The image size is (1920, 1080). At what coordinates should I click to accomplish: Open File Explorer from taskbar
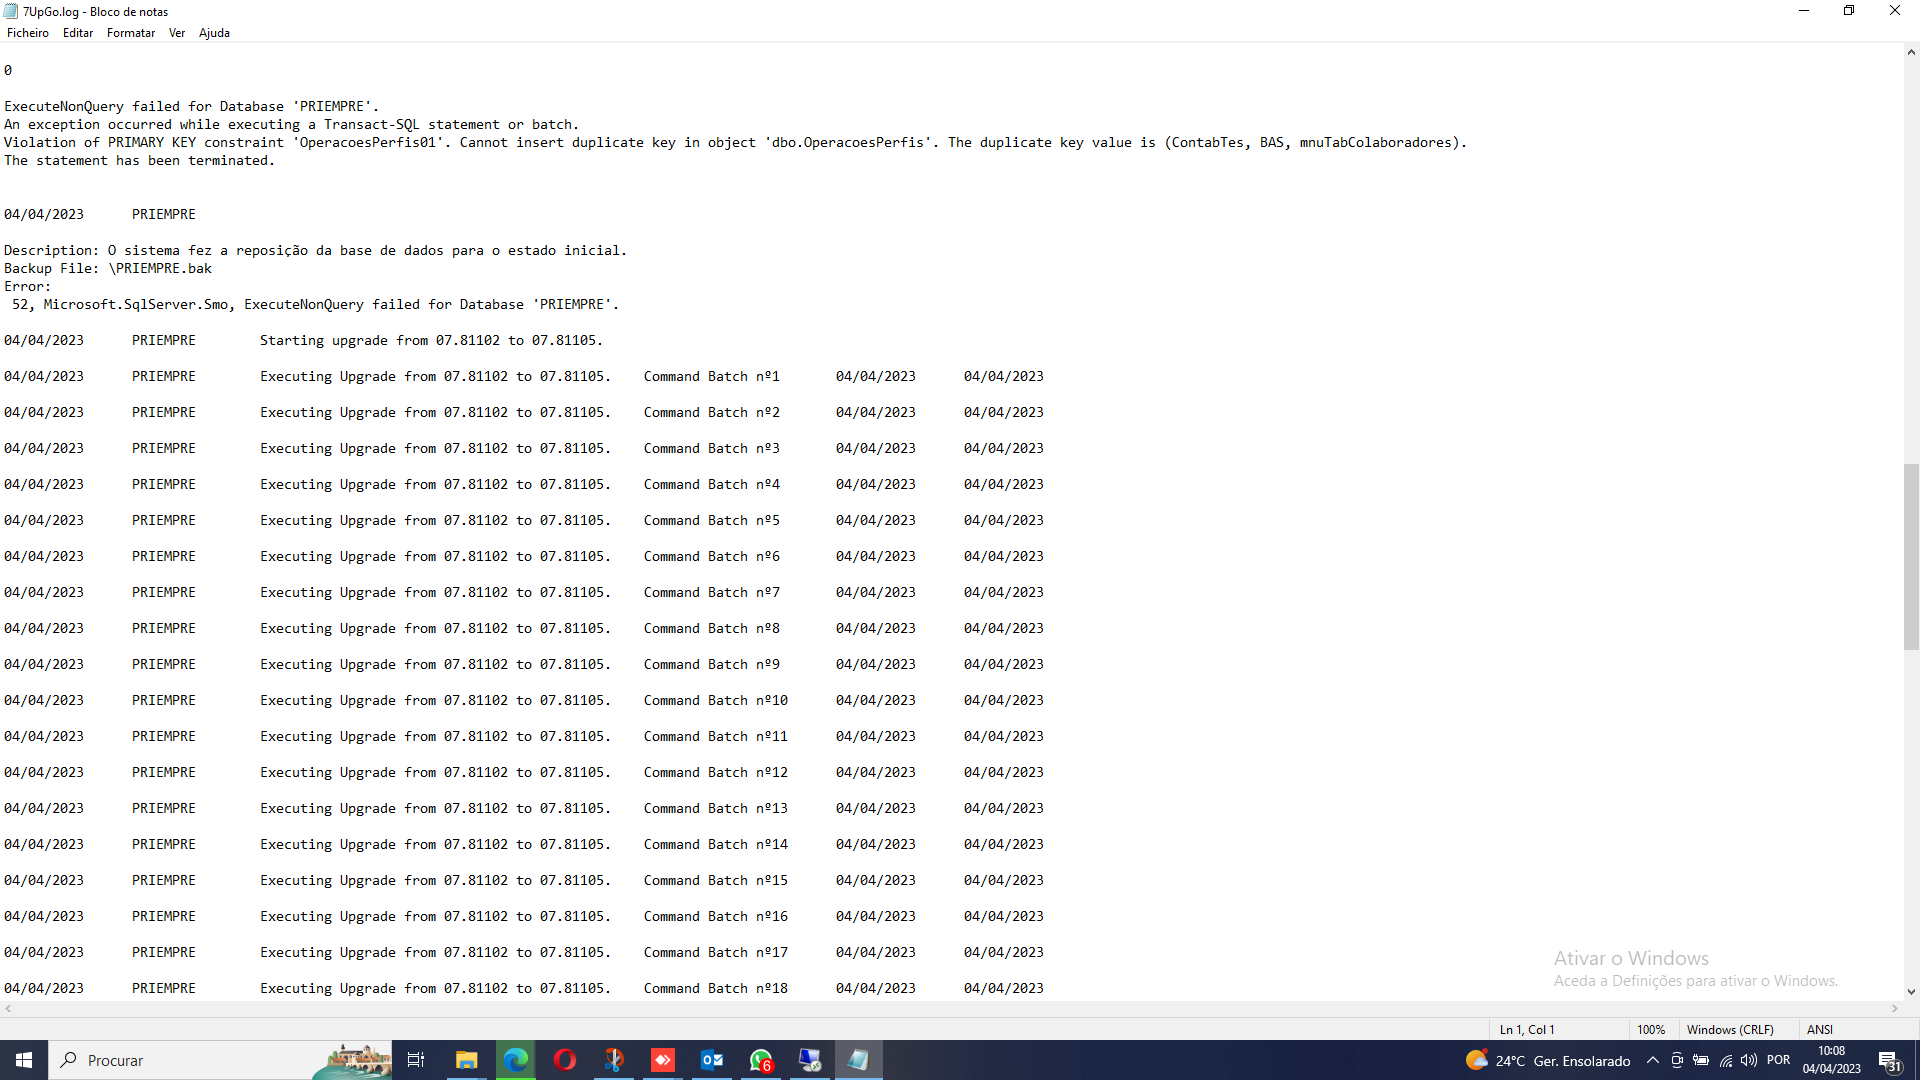click(x=466, y=1060)
